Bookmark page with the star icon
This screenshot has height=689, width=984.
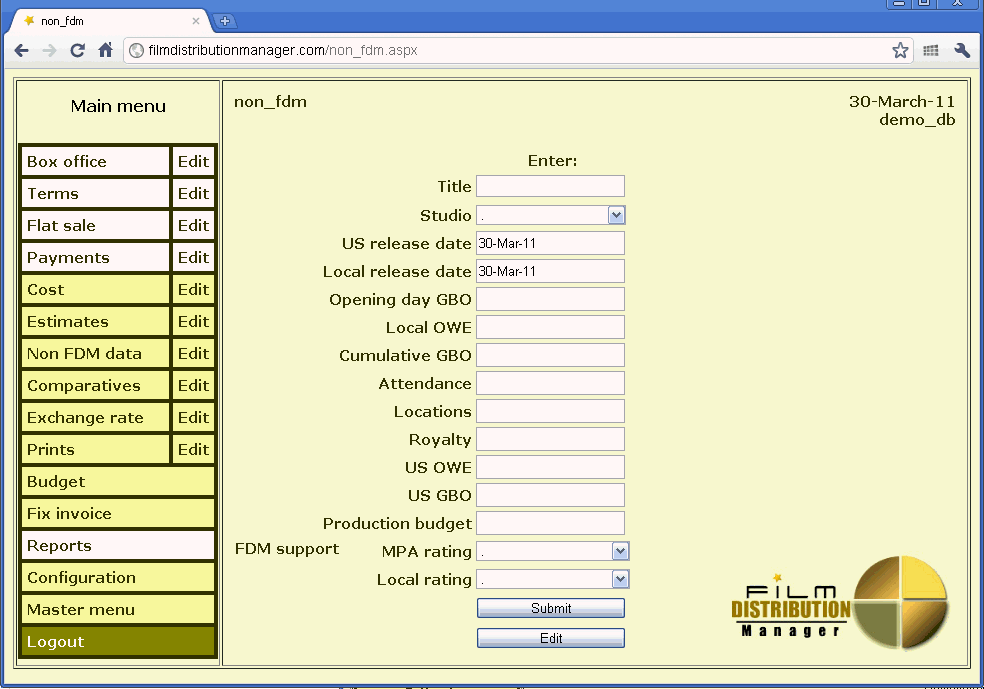[x=900, y=50]
